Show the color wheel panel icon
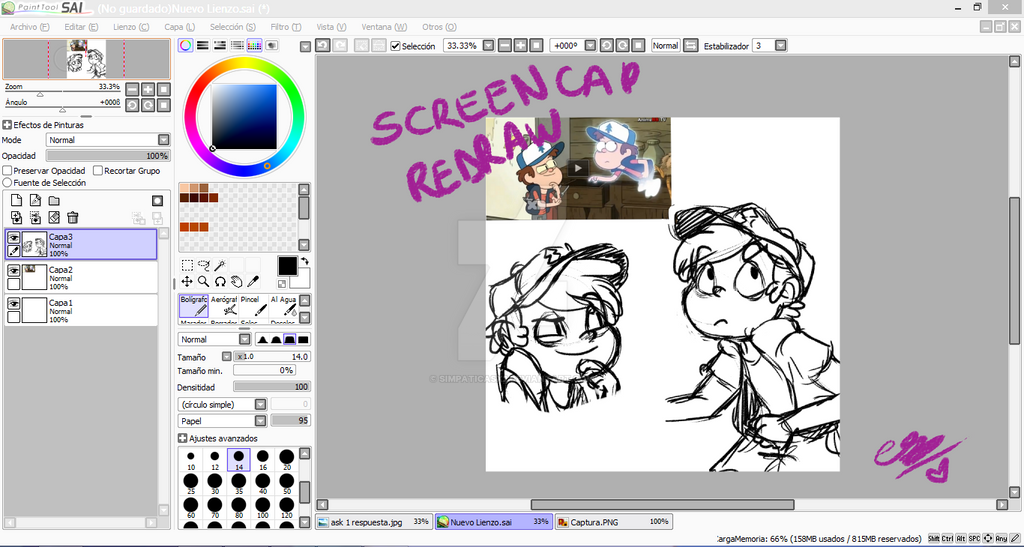 186,45
